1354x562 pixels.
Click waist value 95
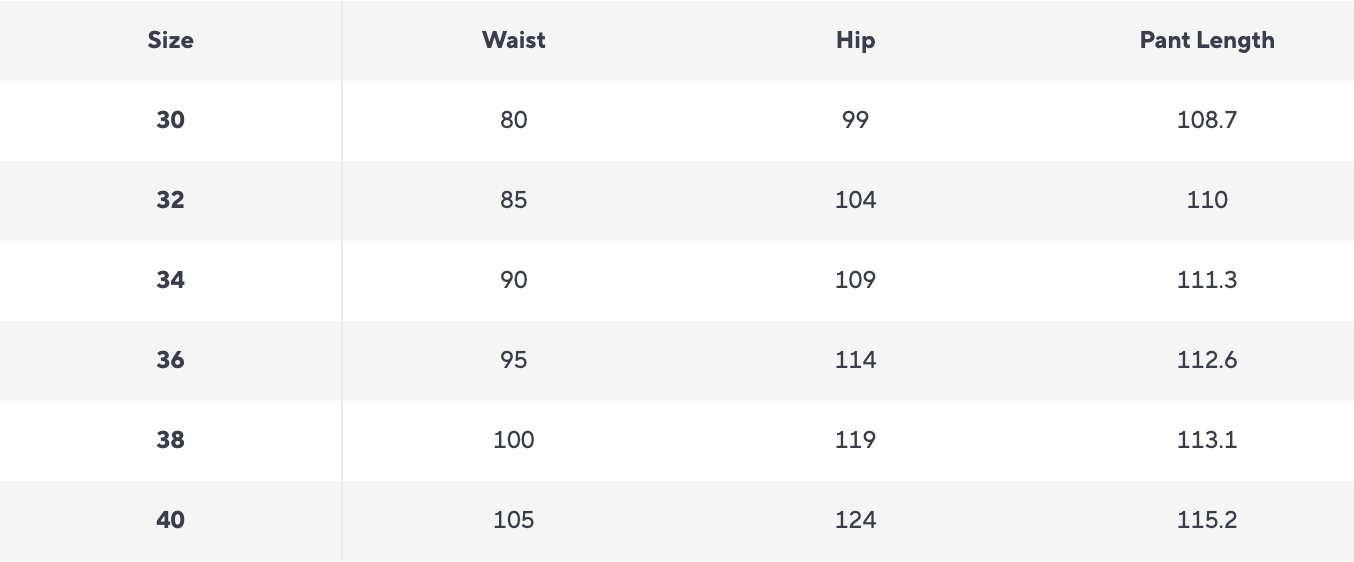pyautogui.click(x=513, y=360)
